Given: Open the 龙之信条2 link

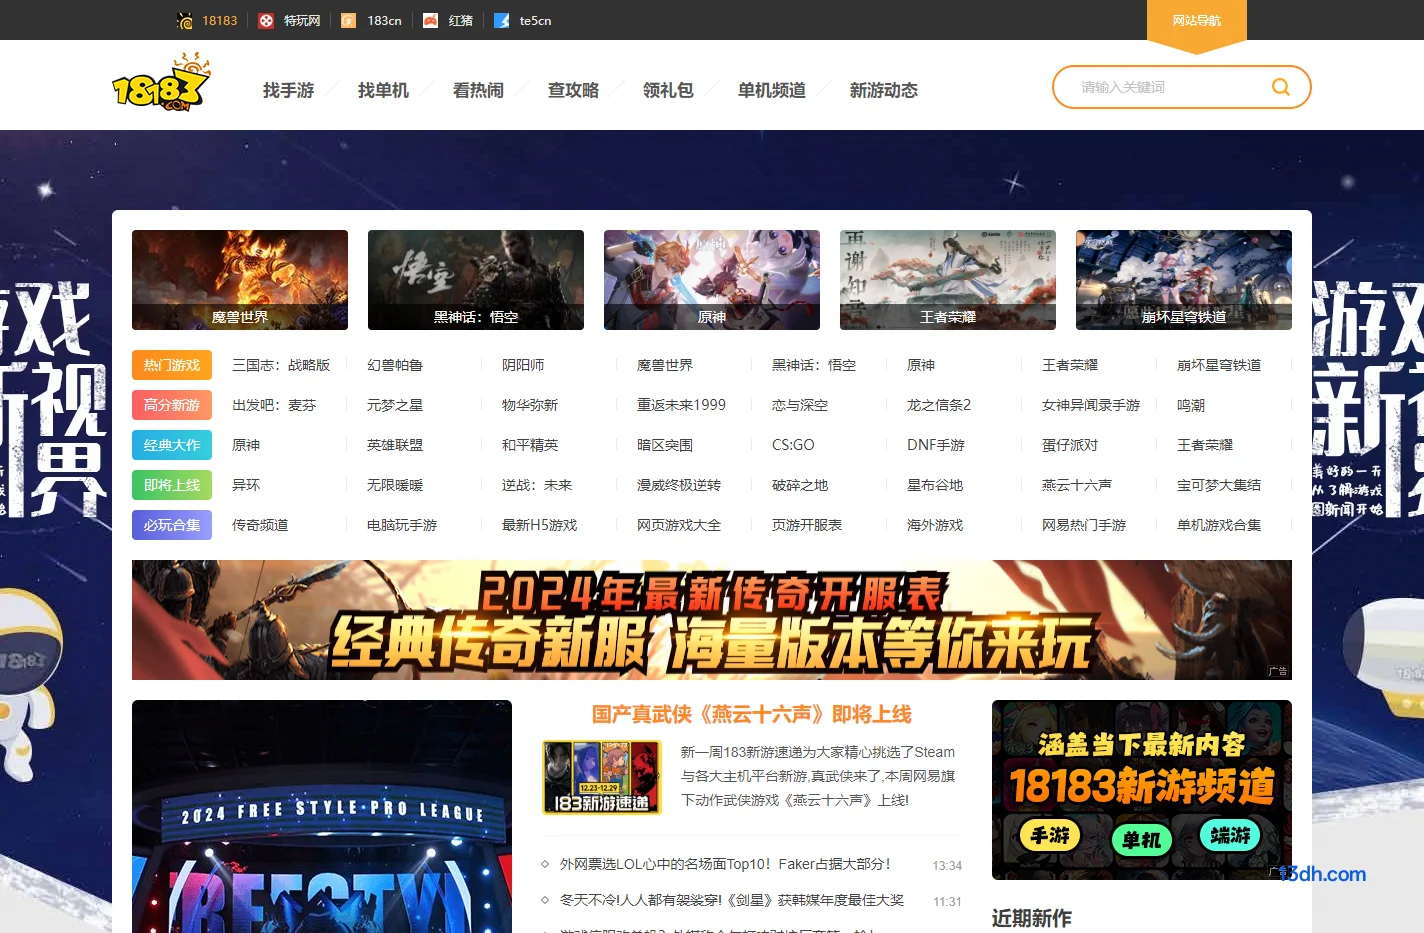Looking at the screenshot, I should point(939,405).
